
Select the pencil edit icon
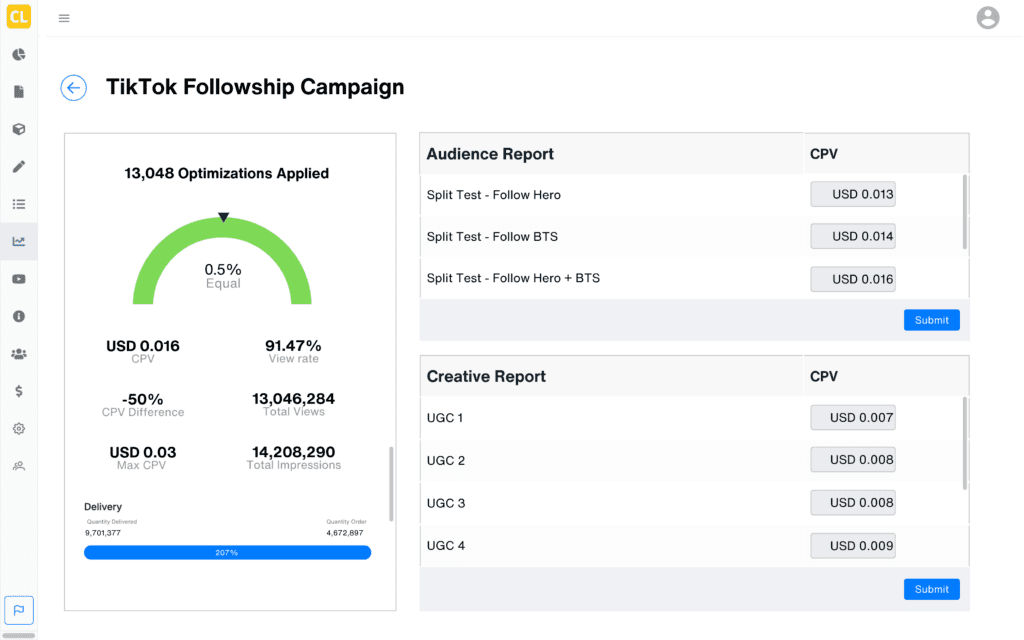pos(19,167)
